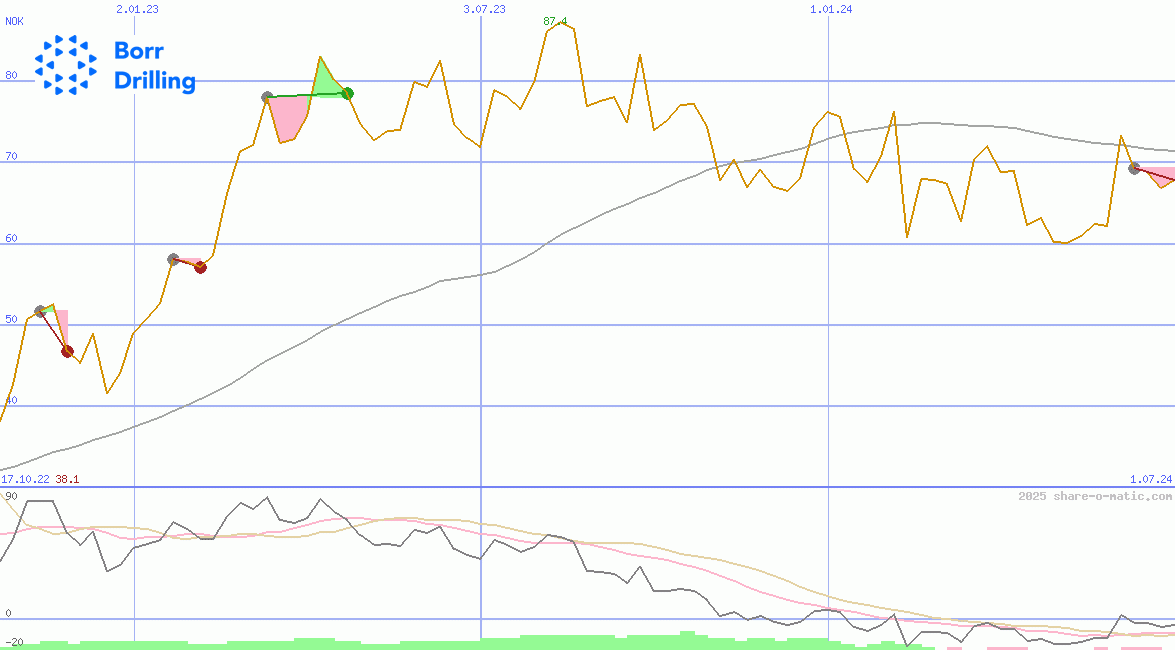Screen dimensions: 1175x650
Task: Click the gray marker dot near 58
Action: (x=173, y=259)
